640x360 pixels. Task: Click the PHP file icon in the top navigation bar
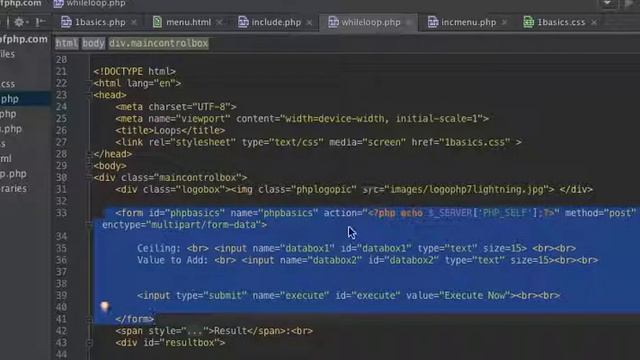pos(58,3)
